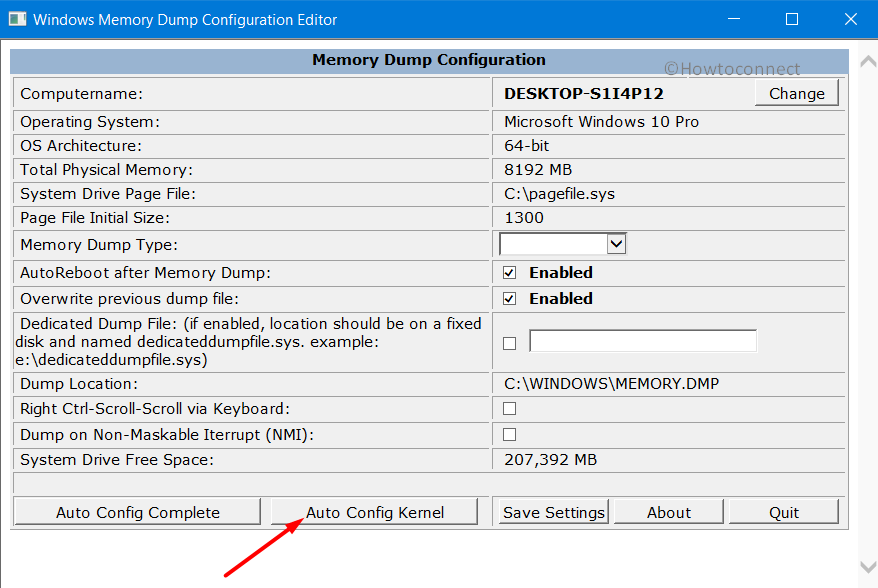Click the computer name DESKTOP-S1I4P12
The image size is (878, 588).
point(583,94)
